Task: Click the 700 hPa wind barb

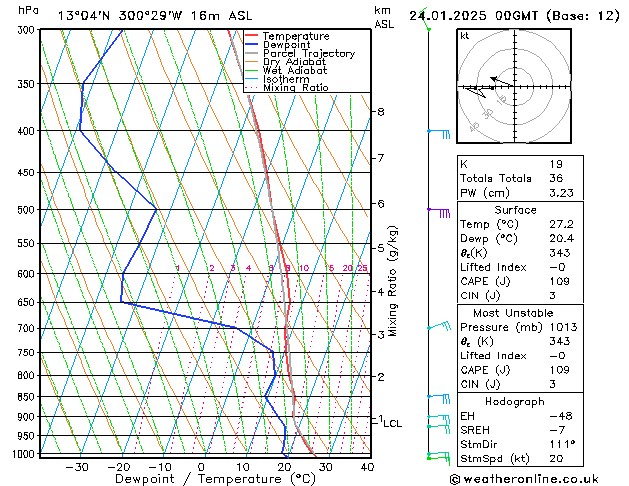Action: point(439,326)
